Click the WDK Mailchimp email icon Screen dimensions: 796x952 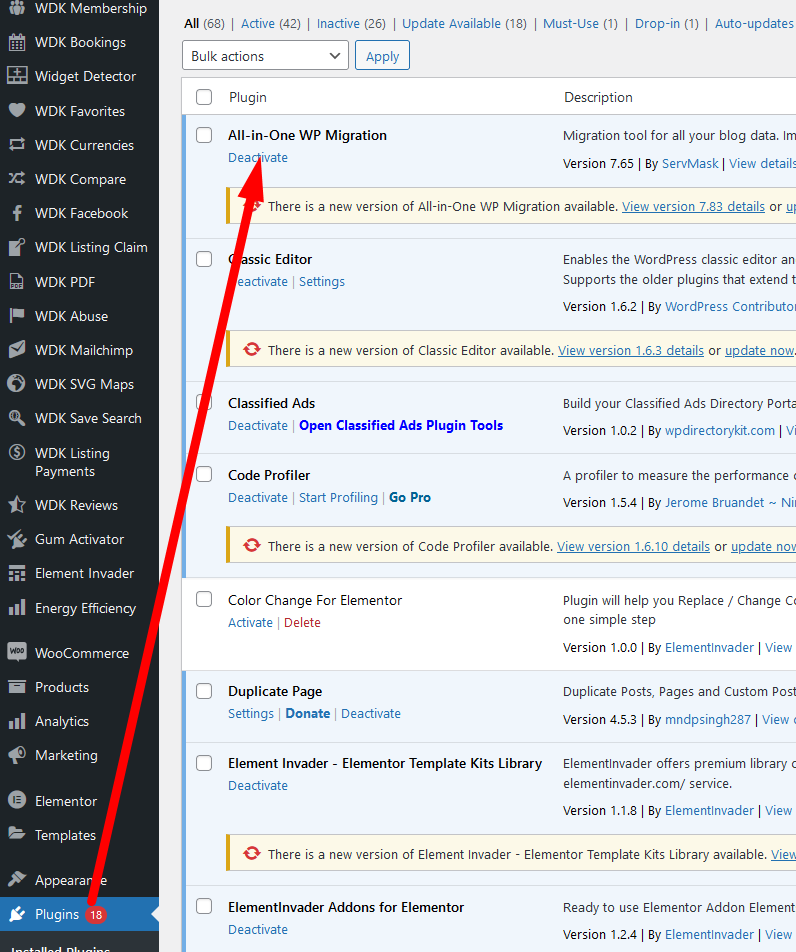(x=17, y=350)
